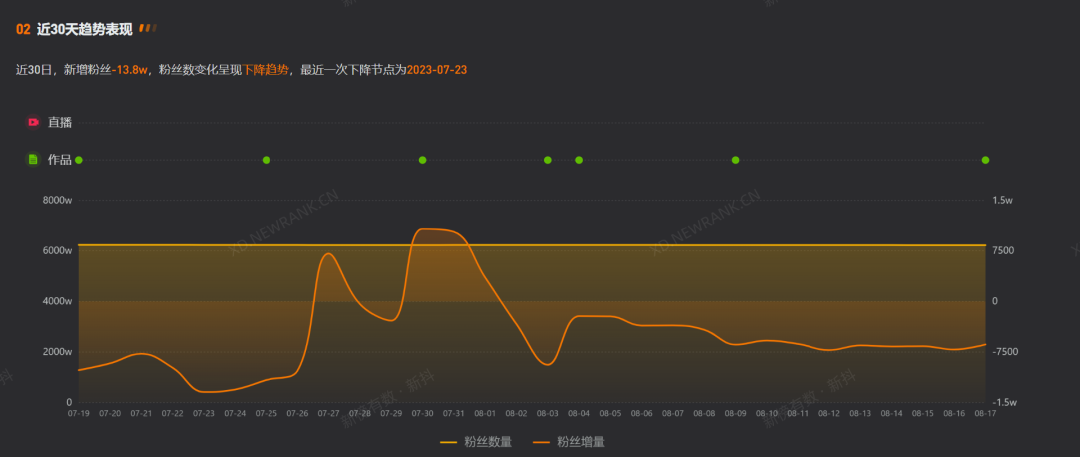
Task: Click the 08-06 date label
Action: (x=642, y=414)
